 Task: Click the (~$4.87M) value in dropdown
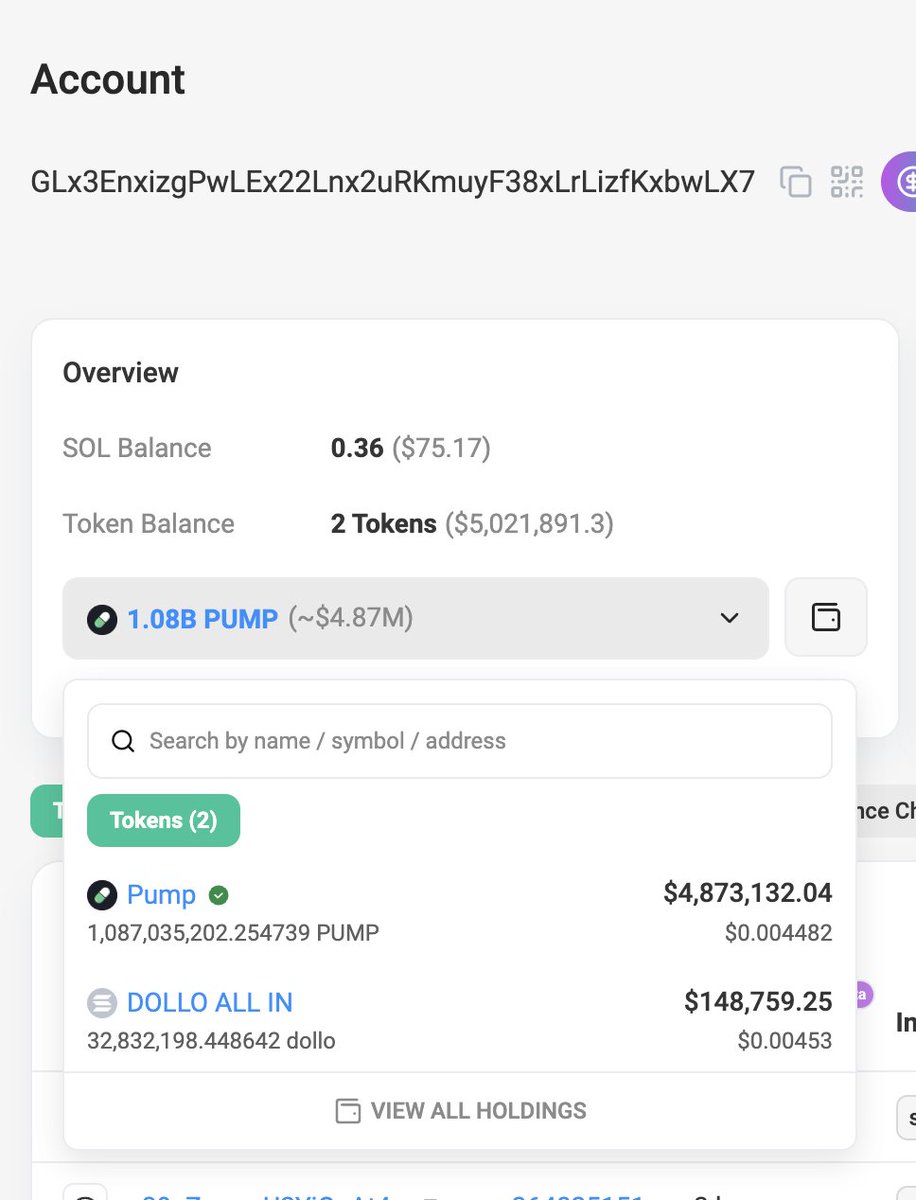pyautogui.click(x=351, y=619)
